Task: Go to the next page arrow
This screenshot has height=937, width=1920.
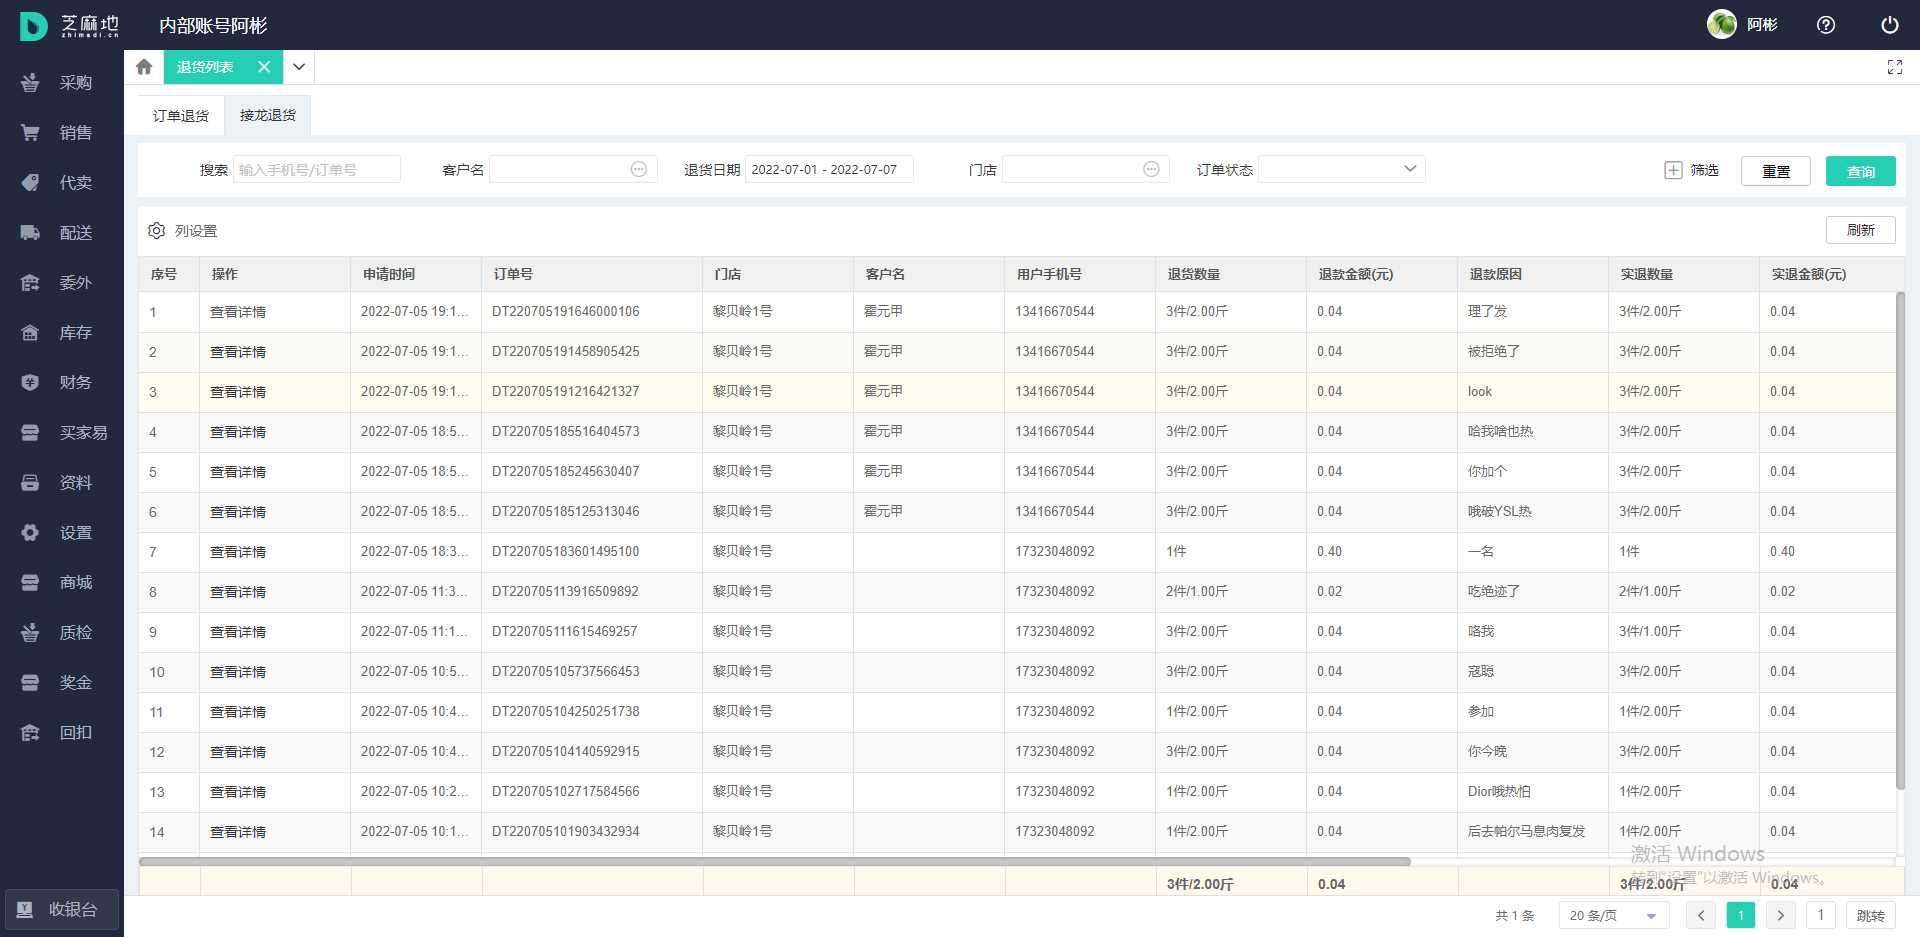Action: coord(1780,915)
